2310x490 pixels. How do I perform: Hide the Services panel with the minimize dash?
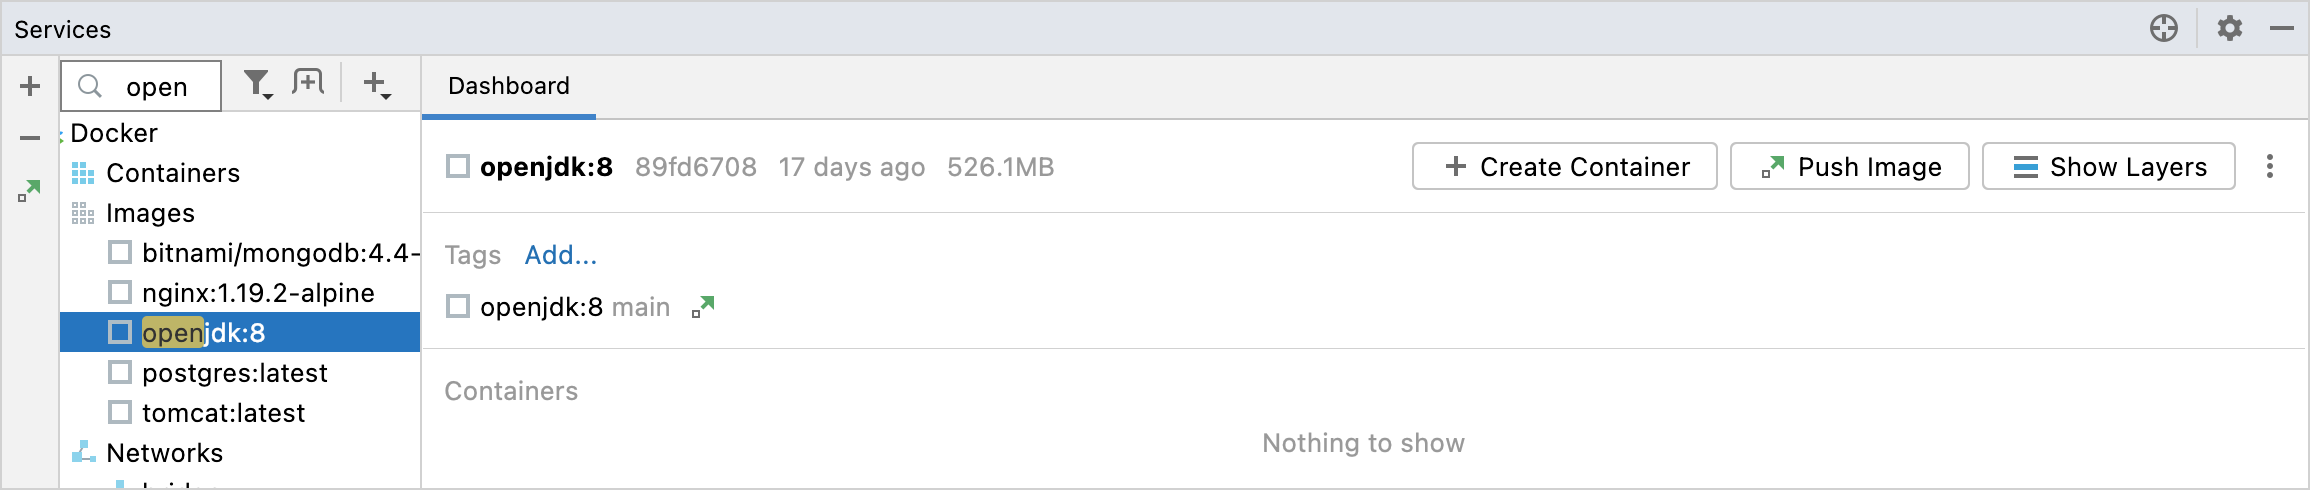tap(2282, 28)
